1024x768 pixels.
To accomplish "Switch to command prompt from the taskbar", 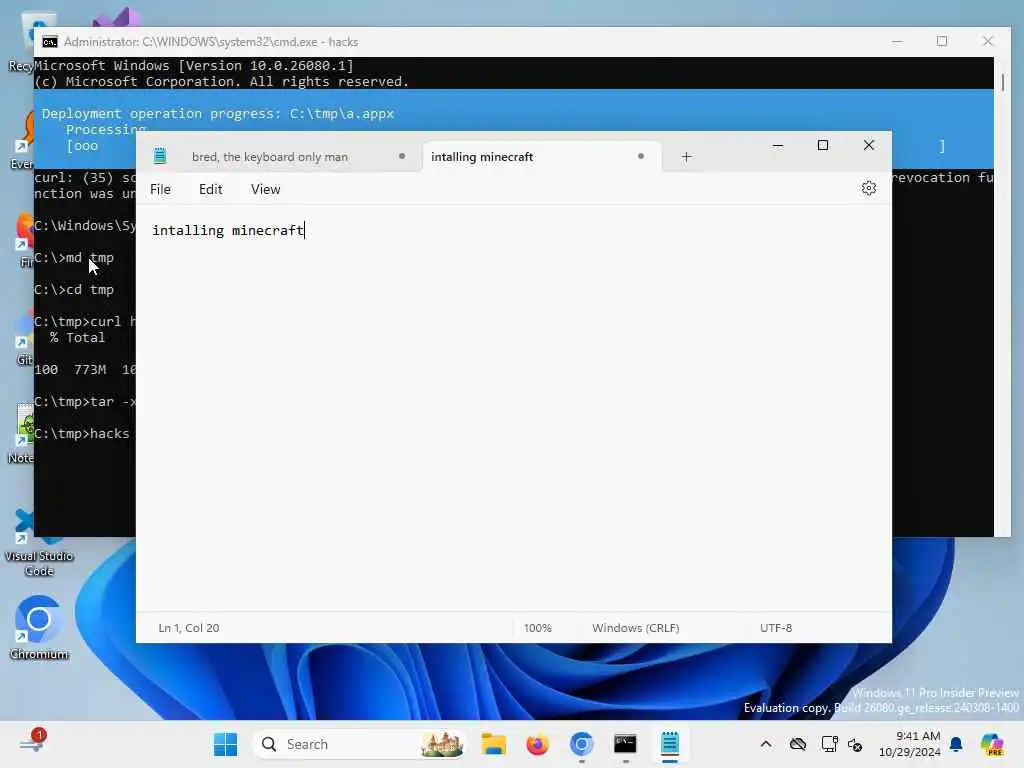I will (x=625, y=744).
